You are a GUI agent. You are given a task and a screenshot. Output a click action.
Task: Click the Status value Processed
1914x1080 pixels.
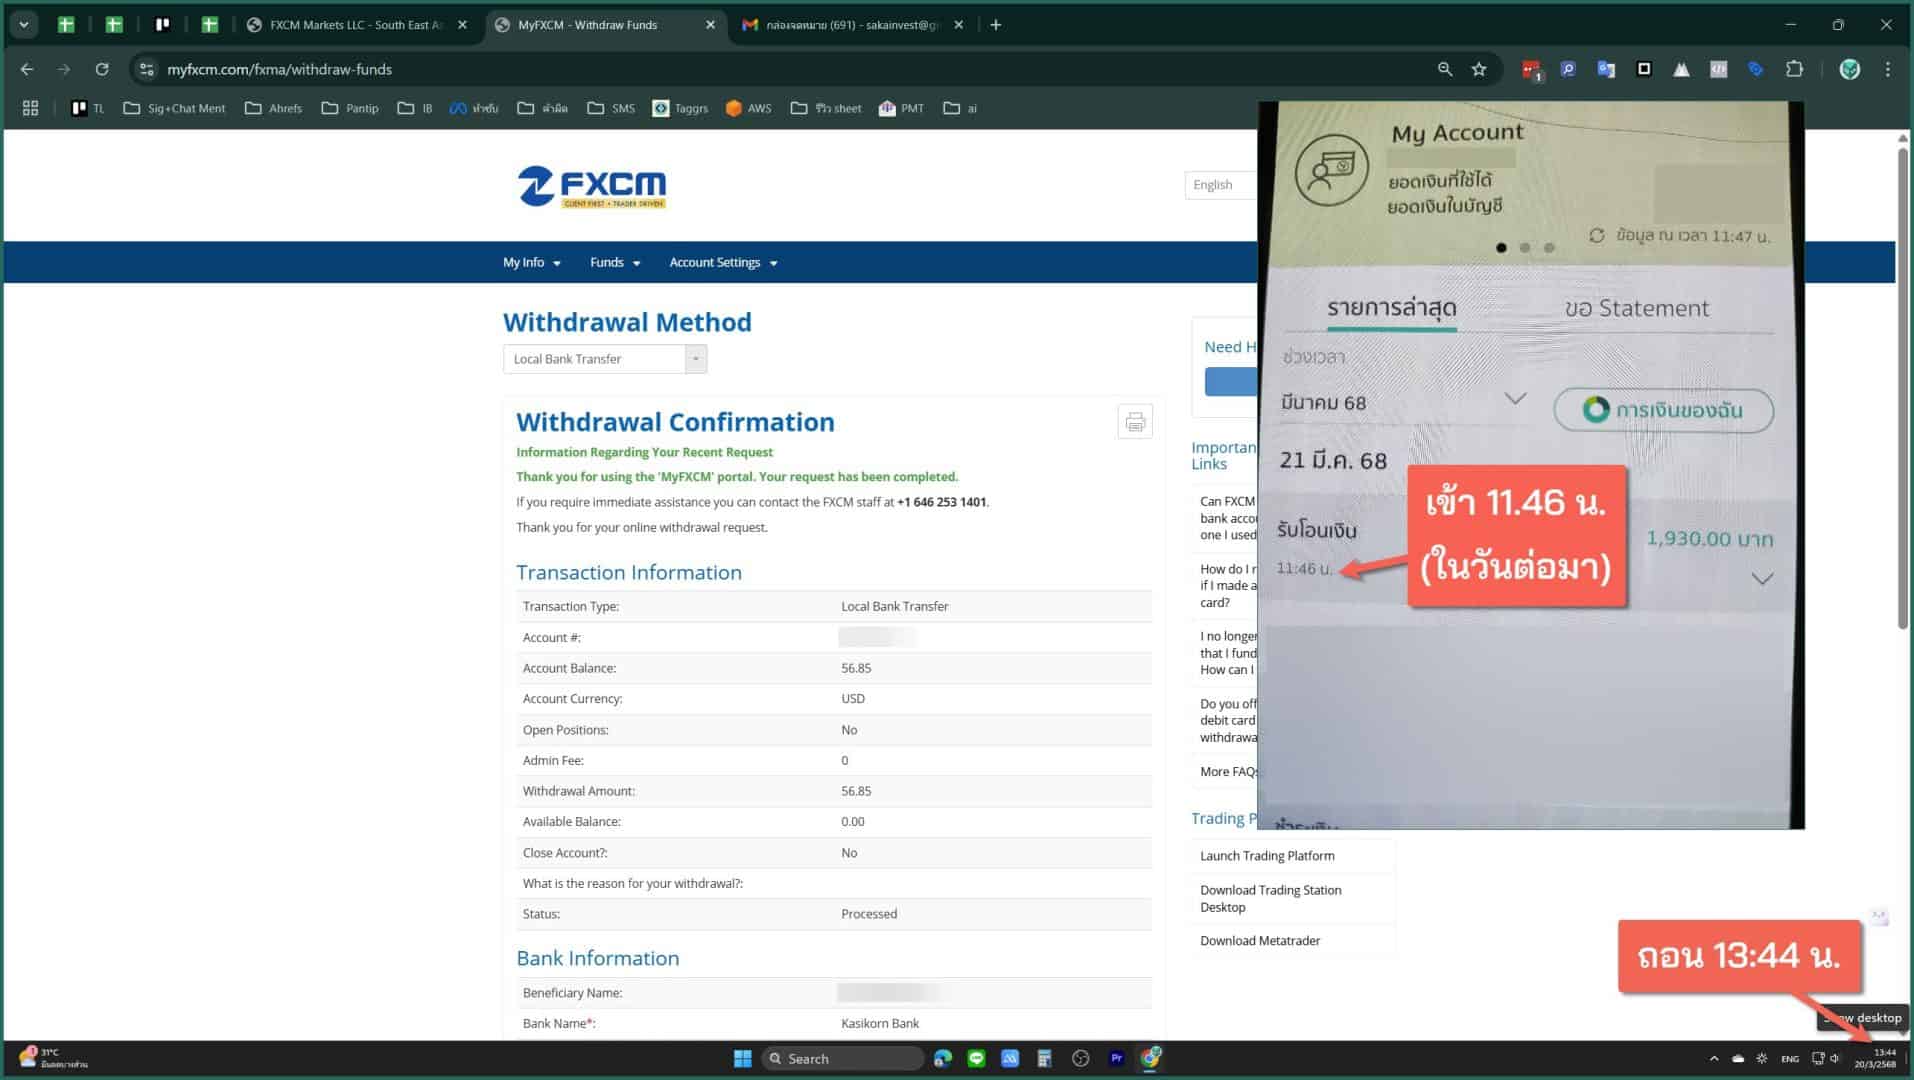click(x=869, y=914)
